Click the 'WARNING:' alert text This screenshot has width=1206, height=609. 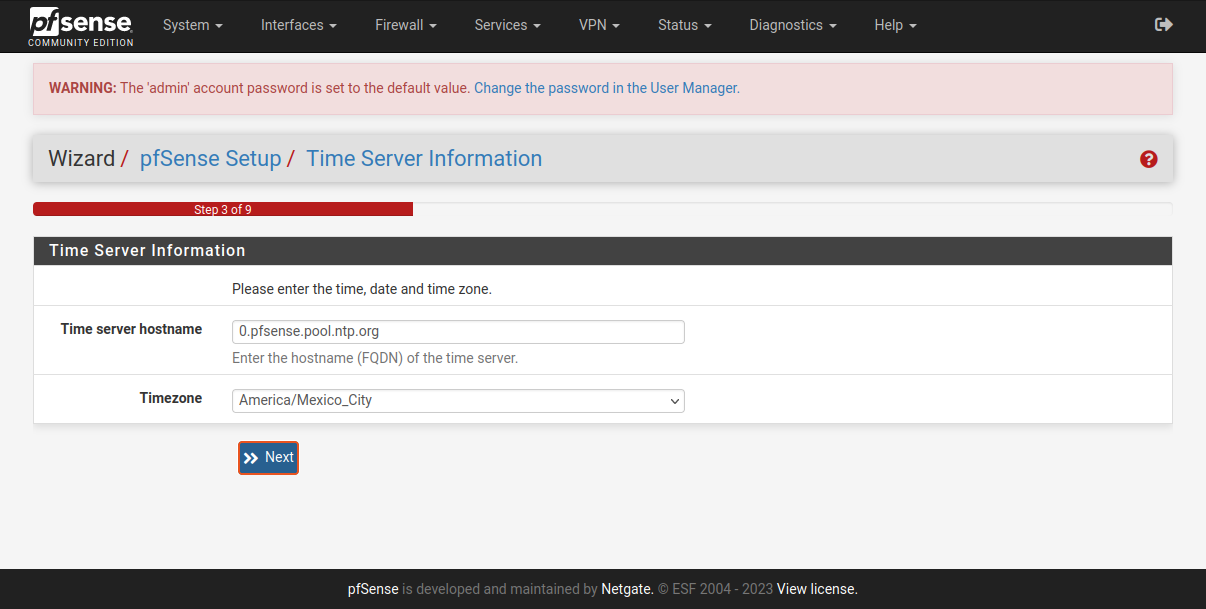coord(83,88)
